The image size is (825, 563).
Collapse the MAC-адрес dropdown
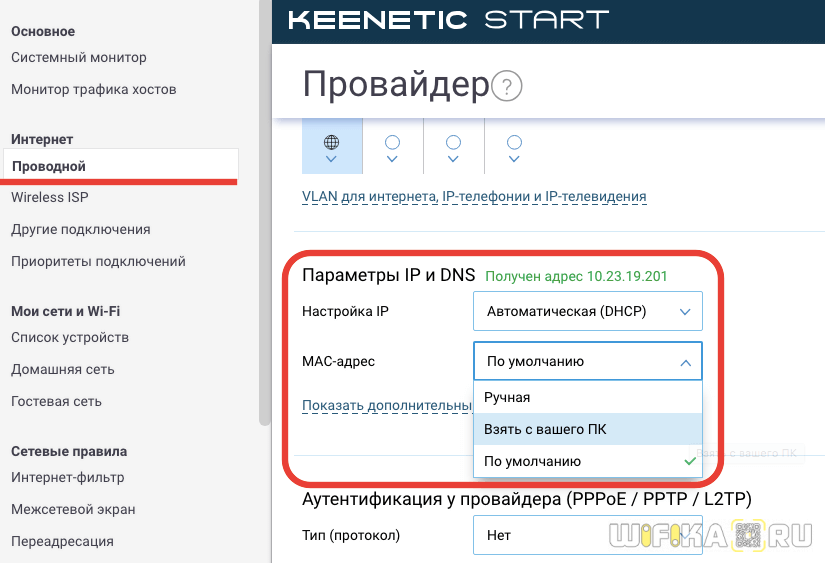point(587,361)
